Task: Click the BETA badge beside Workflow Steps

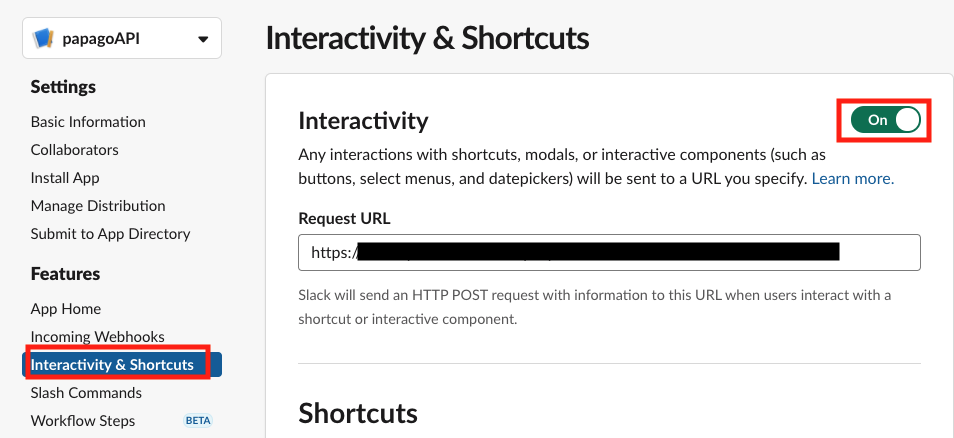Action: [198, 421]
